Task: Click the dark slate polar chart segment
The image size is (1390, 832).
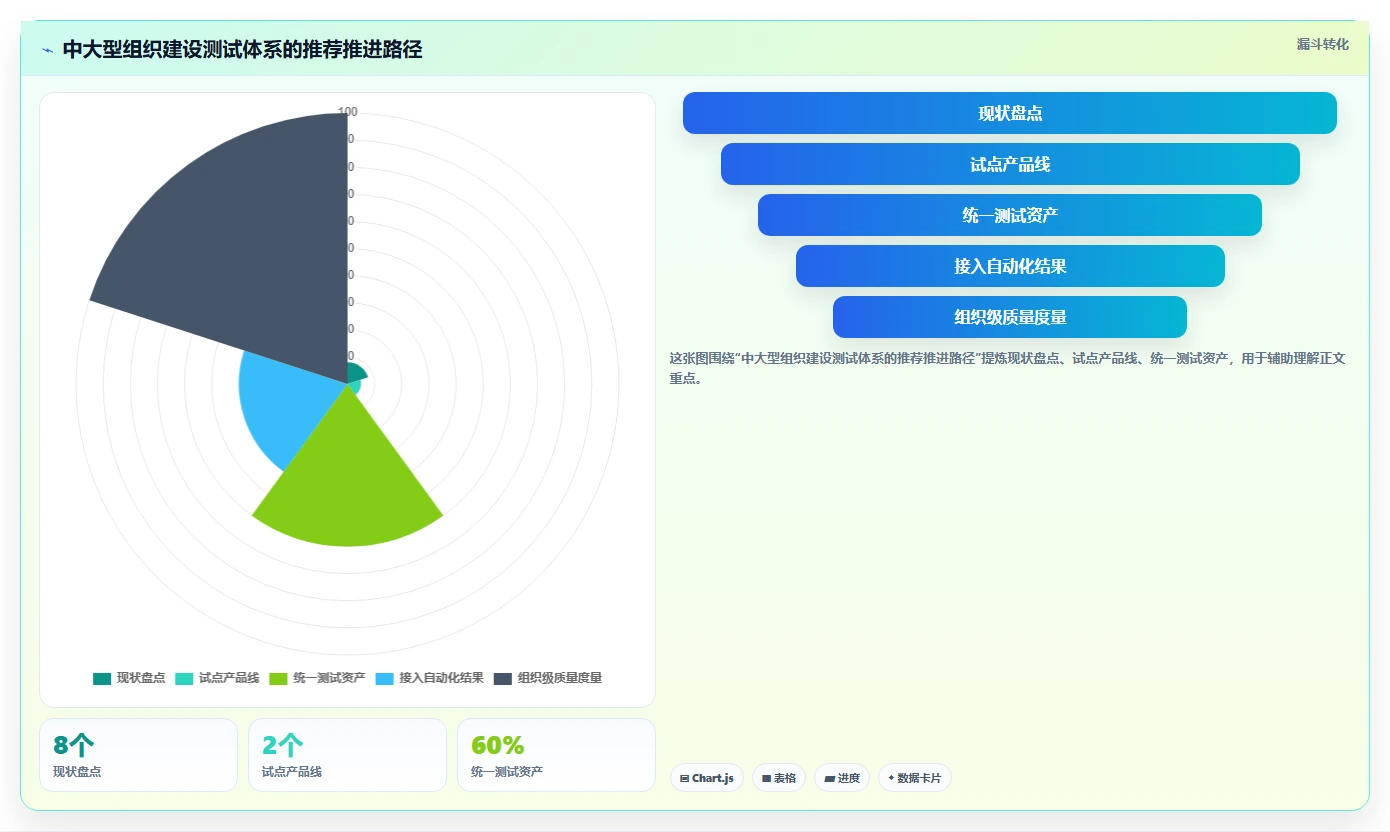Action: point(250,240)
